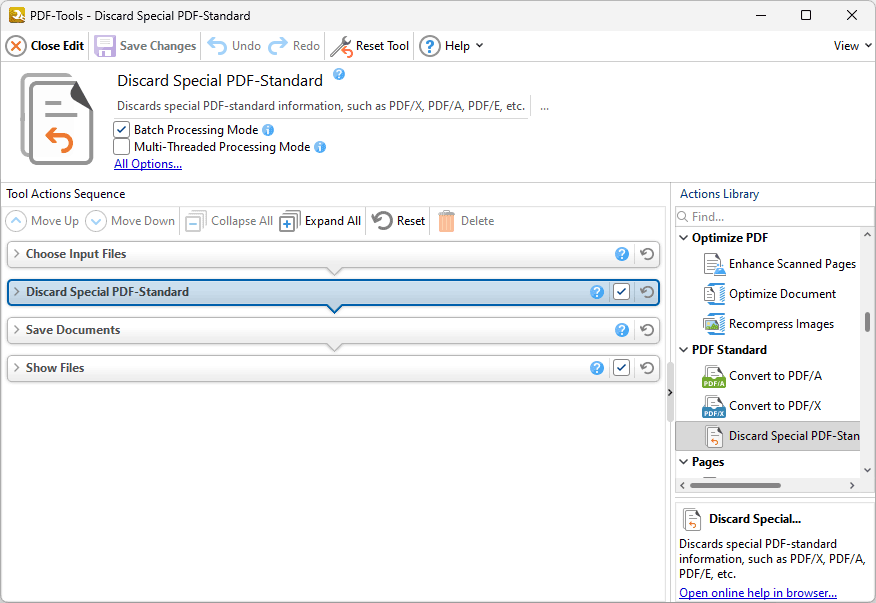Click the Find field in Actions Library
Image resolution: width=876 pixels, height=603 pixels.
pyautogui.click(x=774, y=217)
